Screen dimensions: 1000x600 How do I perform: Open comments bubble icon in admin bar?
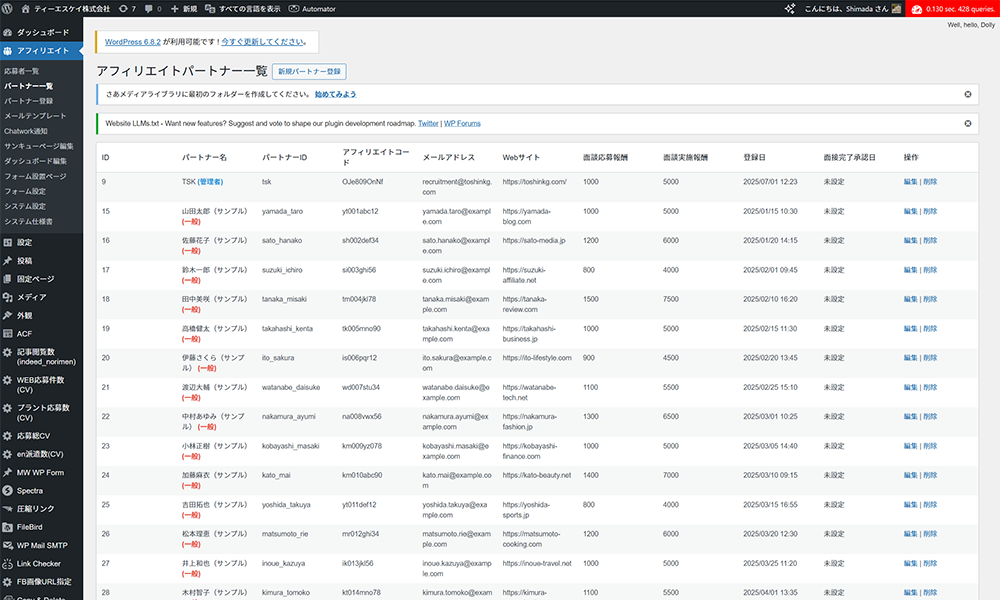coord(149,9)
